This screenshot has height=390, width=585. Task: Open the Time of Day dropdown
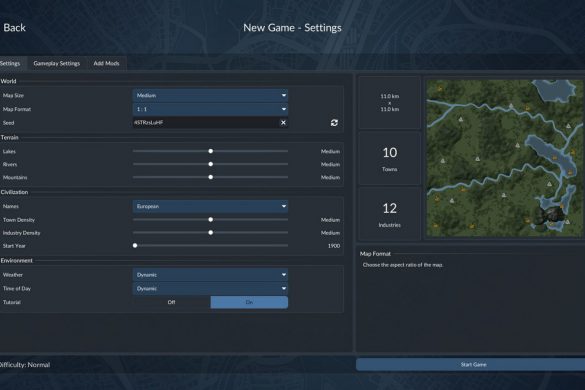[210, 288]
